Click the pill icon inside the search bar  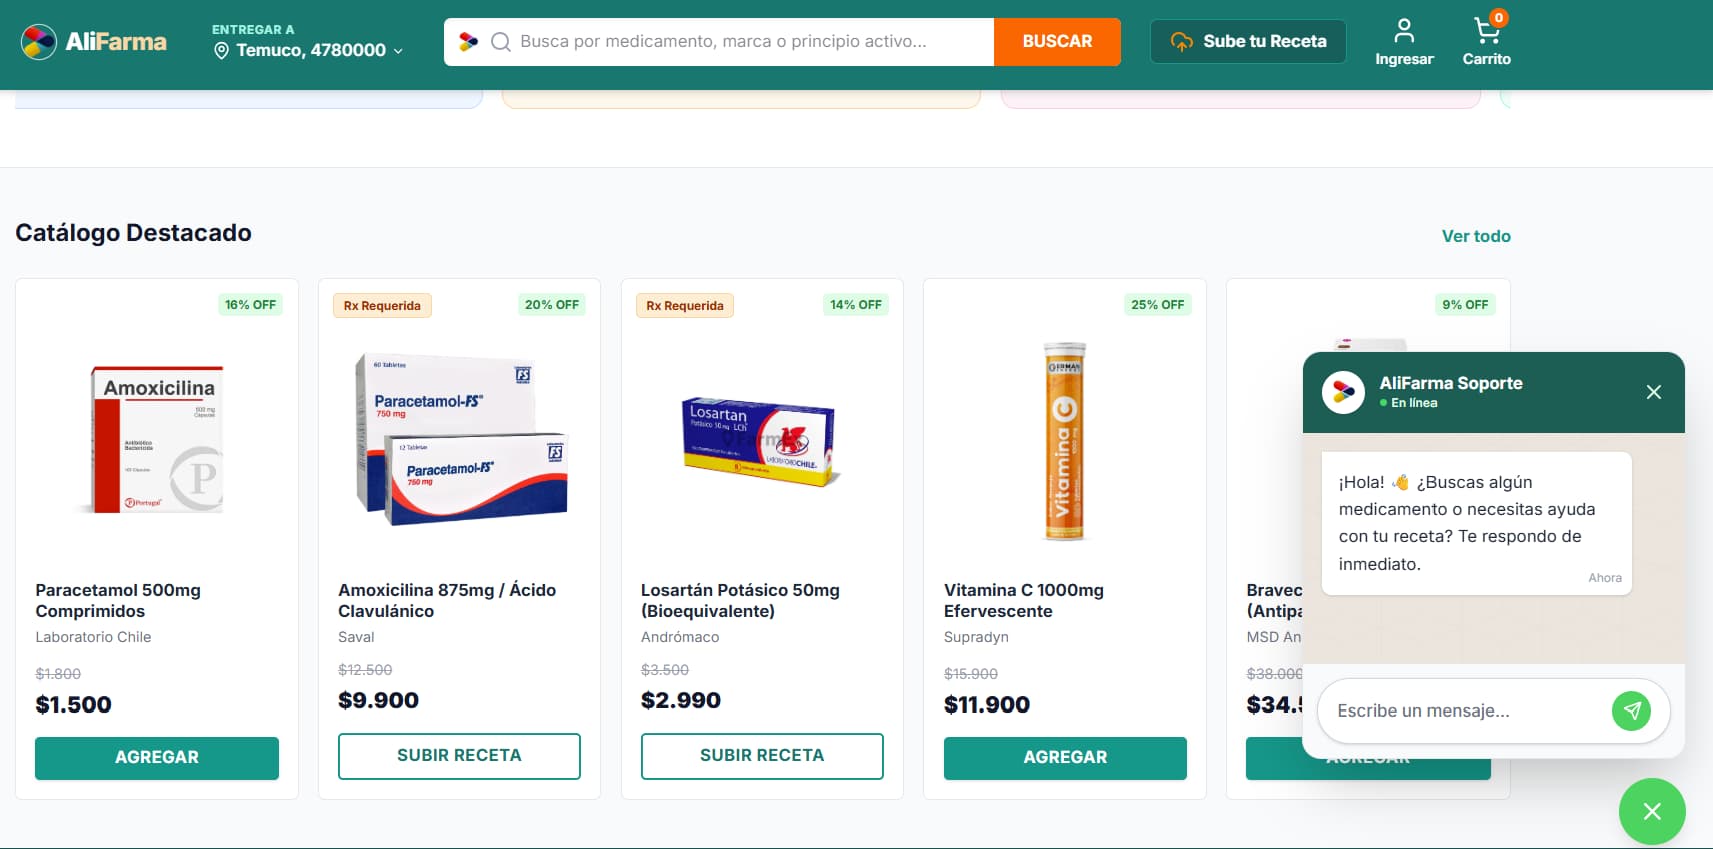468,41
